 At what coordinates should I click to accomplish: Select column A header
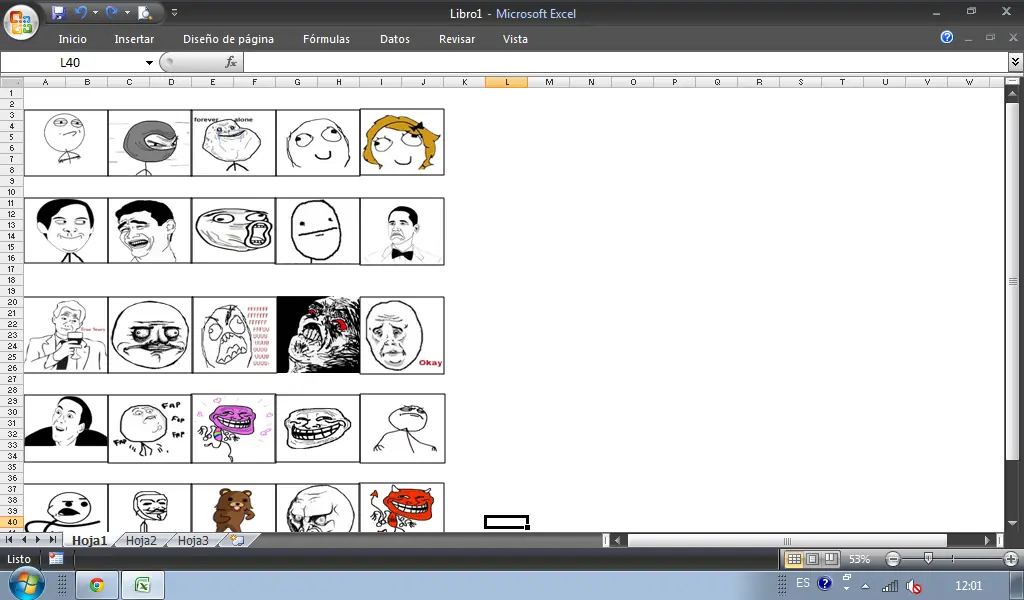click(x=45, y=82)
